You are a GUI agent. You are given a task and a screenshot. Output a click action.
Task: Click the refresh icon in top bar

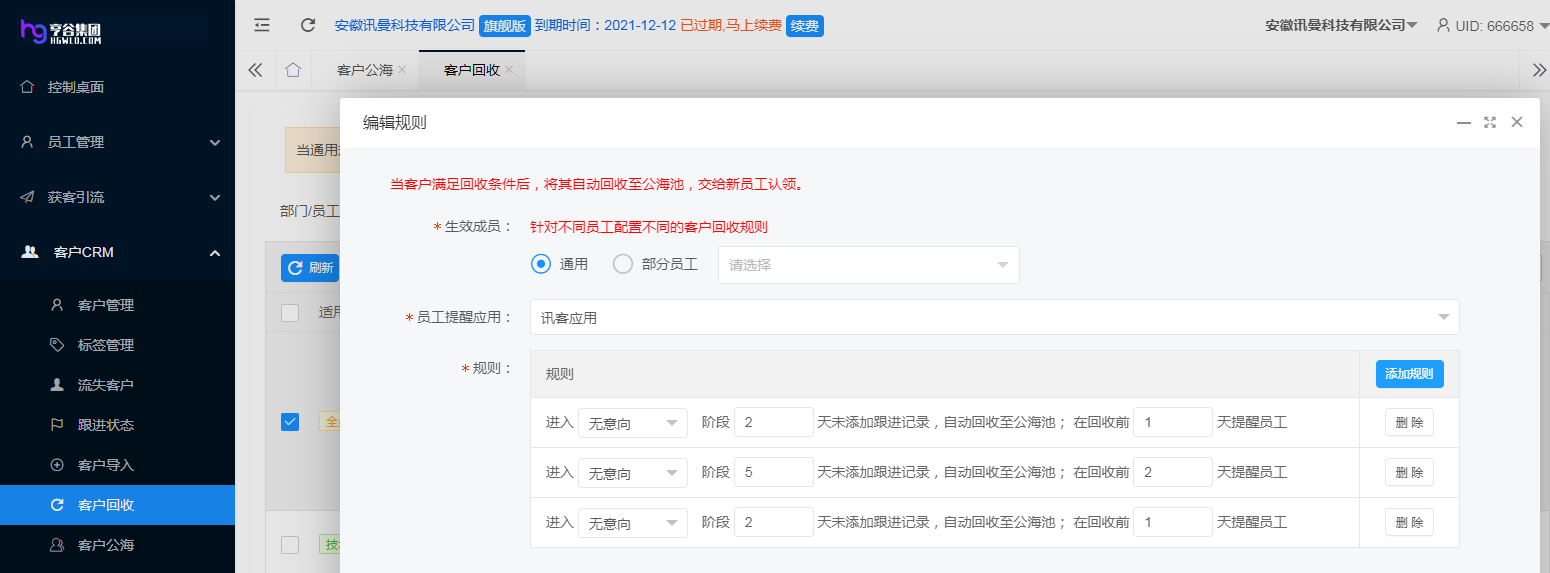coord(308,25)
